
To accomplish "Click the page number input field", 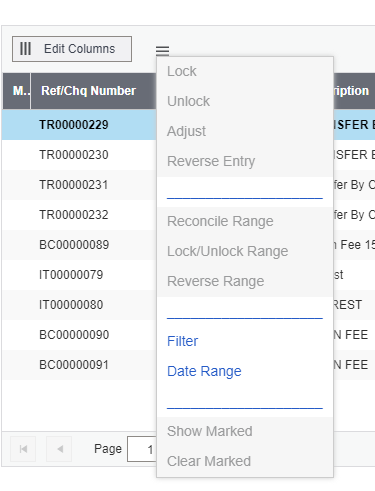I will point(142,449).
